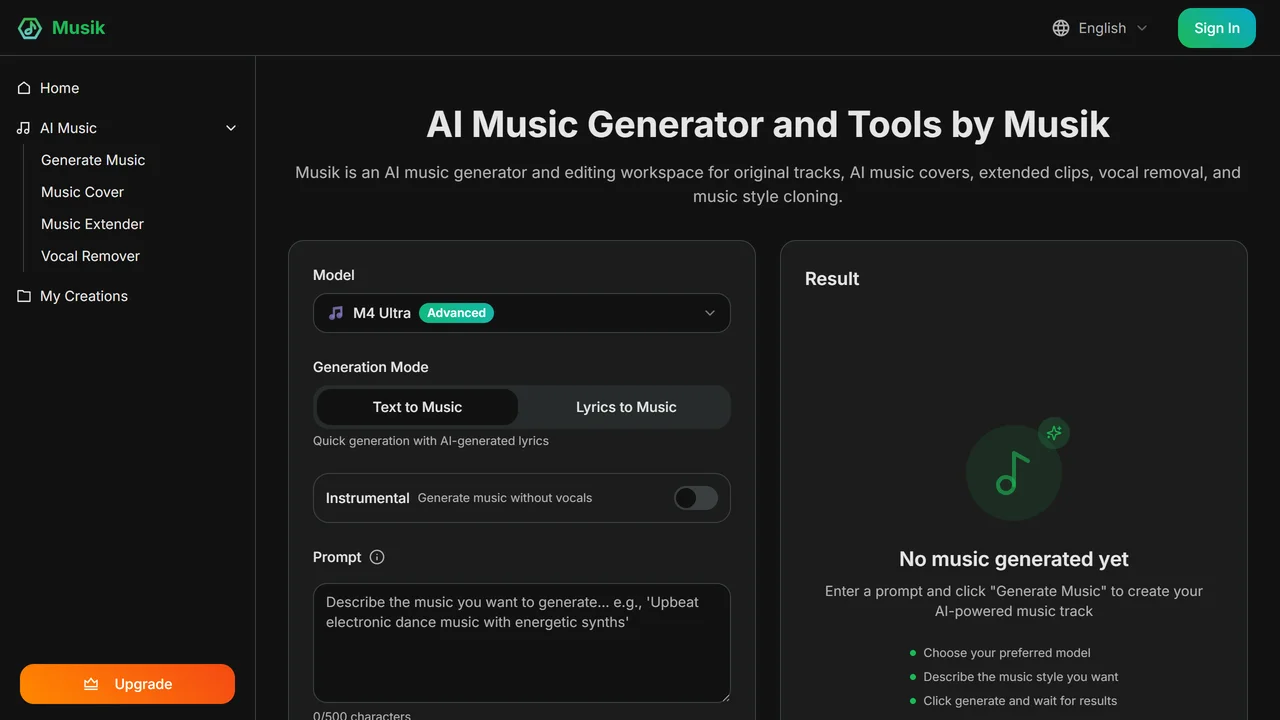
Task: Open the English language dropdown
Action: 1100,28
